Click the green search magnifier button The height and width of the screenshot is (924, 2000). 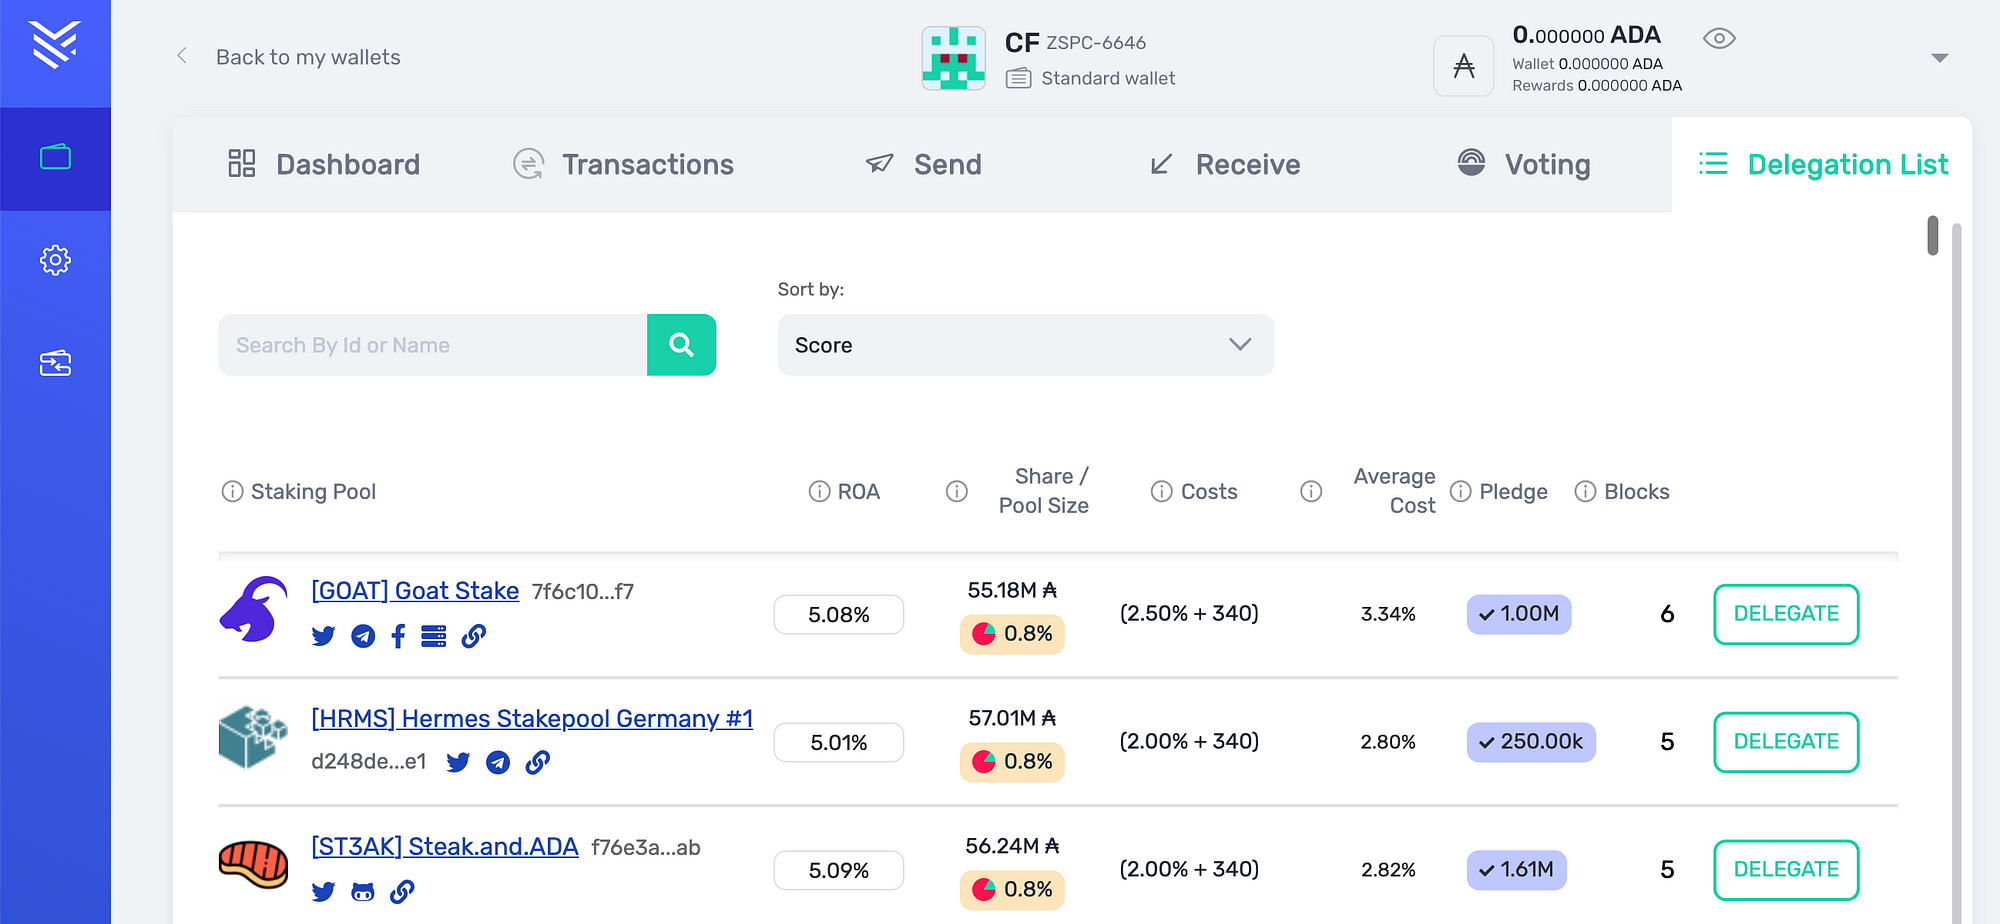pyautogui.click(x=681, y=345)
